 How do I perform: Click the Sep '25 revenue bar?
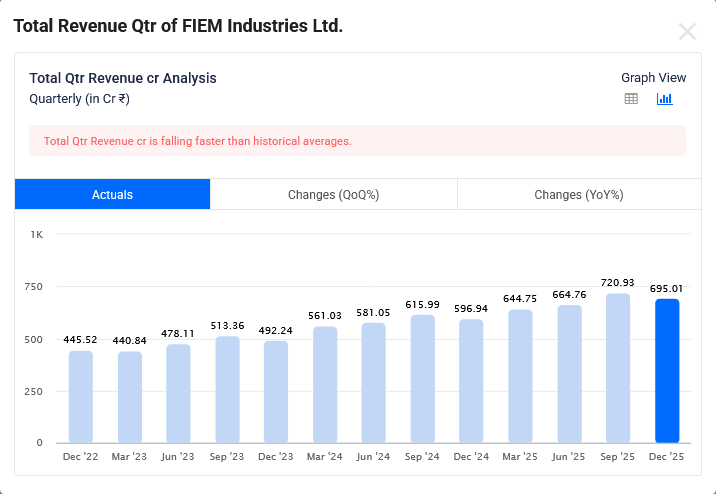pyautogui.click(x=618, y=368)
